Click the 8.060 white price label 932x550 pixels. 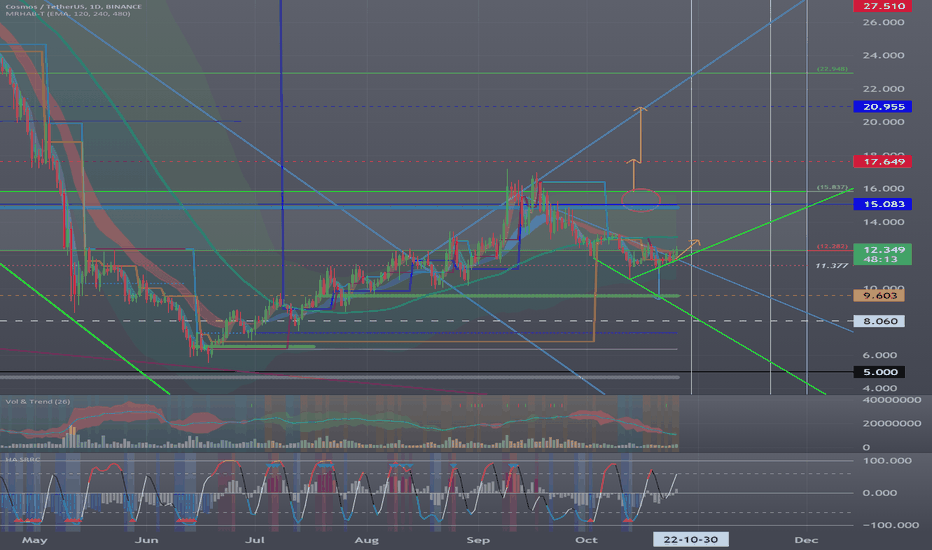[879, 321]
